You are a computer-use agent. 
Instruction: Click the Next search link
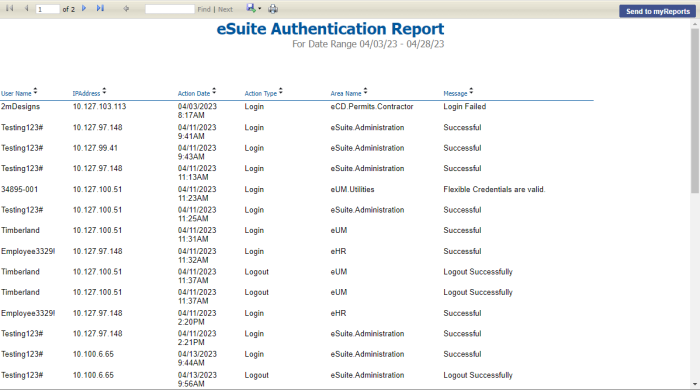click(x=225, y=9)
